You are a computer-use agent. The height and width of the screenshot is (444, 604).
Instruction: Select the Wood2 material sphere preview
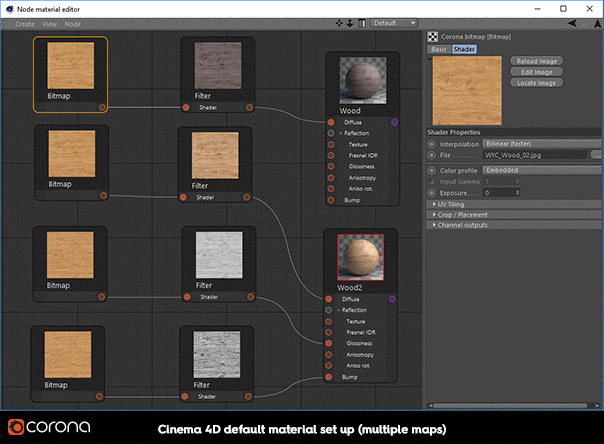click(x=361, y=257)
